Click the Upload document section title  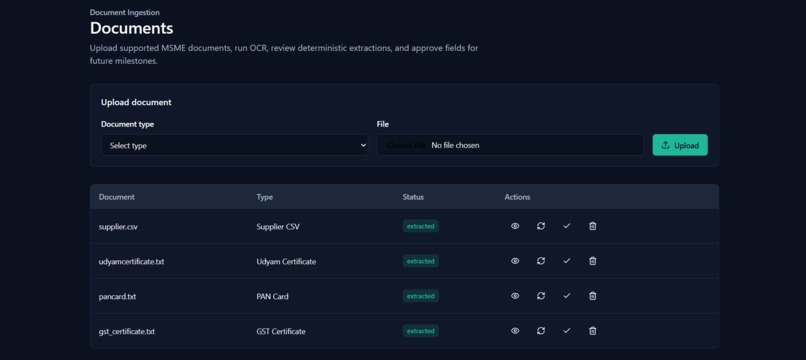coord(136,102)
